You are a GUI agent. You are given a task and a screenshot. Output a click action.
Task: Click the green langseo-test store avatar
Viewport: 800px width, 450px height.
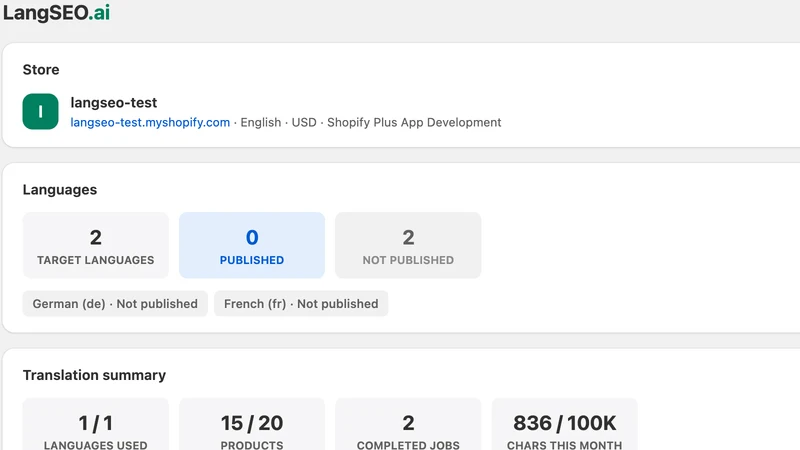[40, 111]
